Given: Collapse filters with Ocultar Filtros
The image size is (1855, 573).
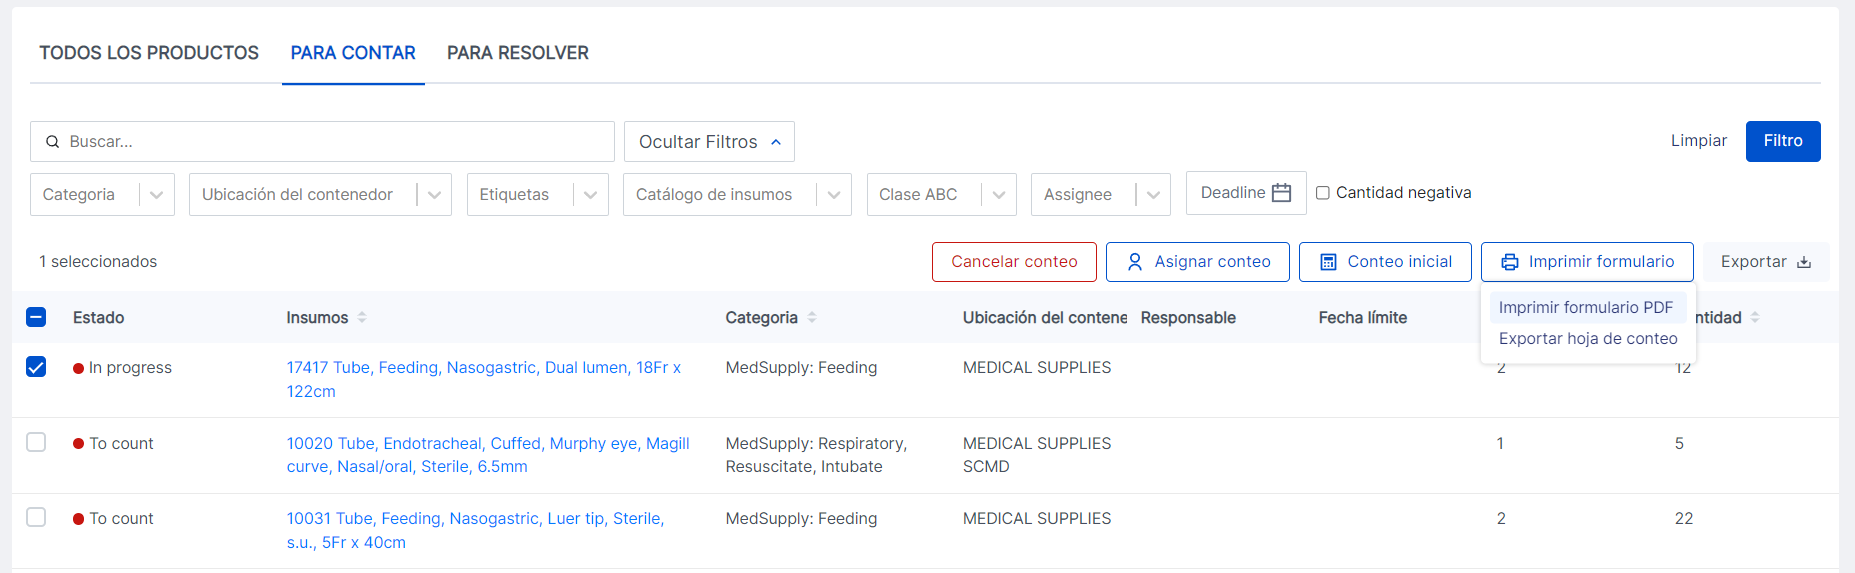Looking at the screenshot, I should coord(709,142).
